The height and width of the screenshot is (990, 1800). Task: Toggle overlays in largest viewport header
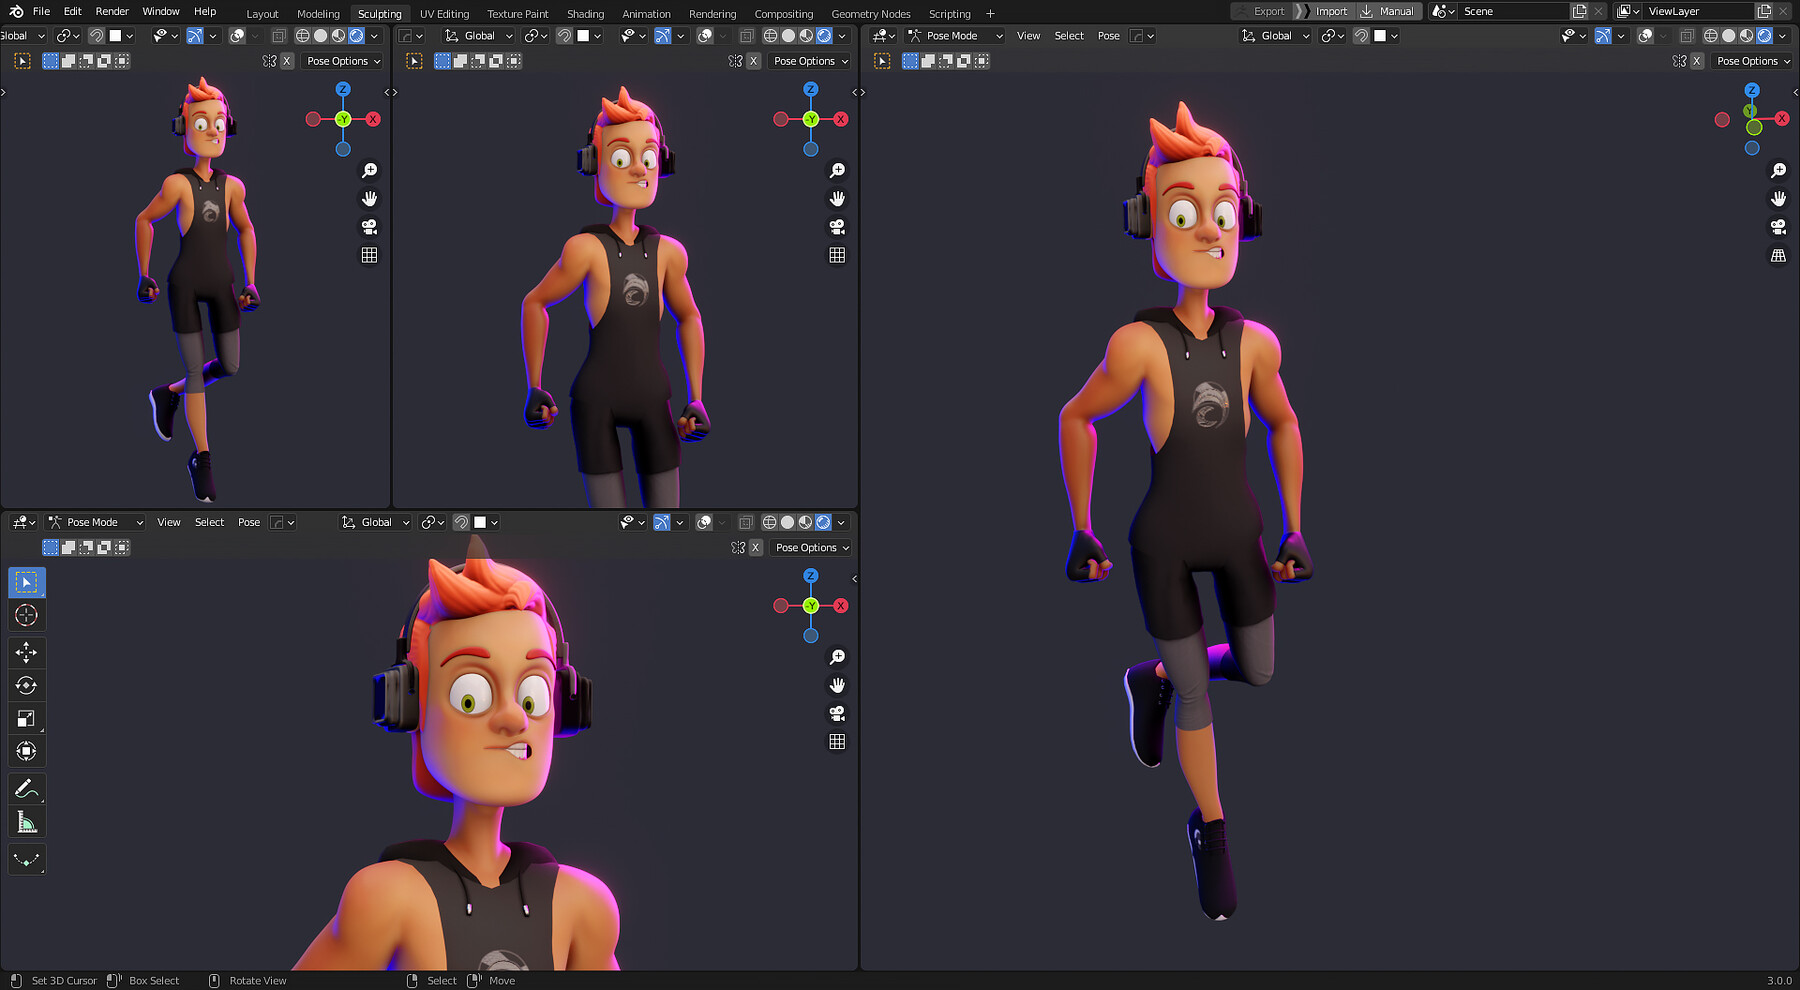pos(1645,36)
